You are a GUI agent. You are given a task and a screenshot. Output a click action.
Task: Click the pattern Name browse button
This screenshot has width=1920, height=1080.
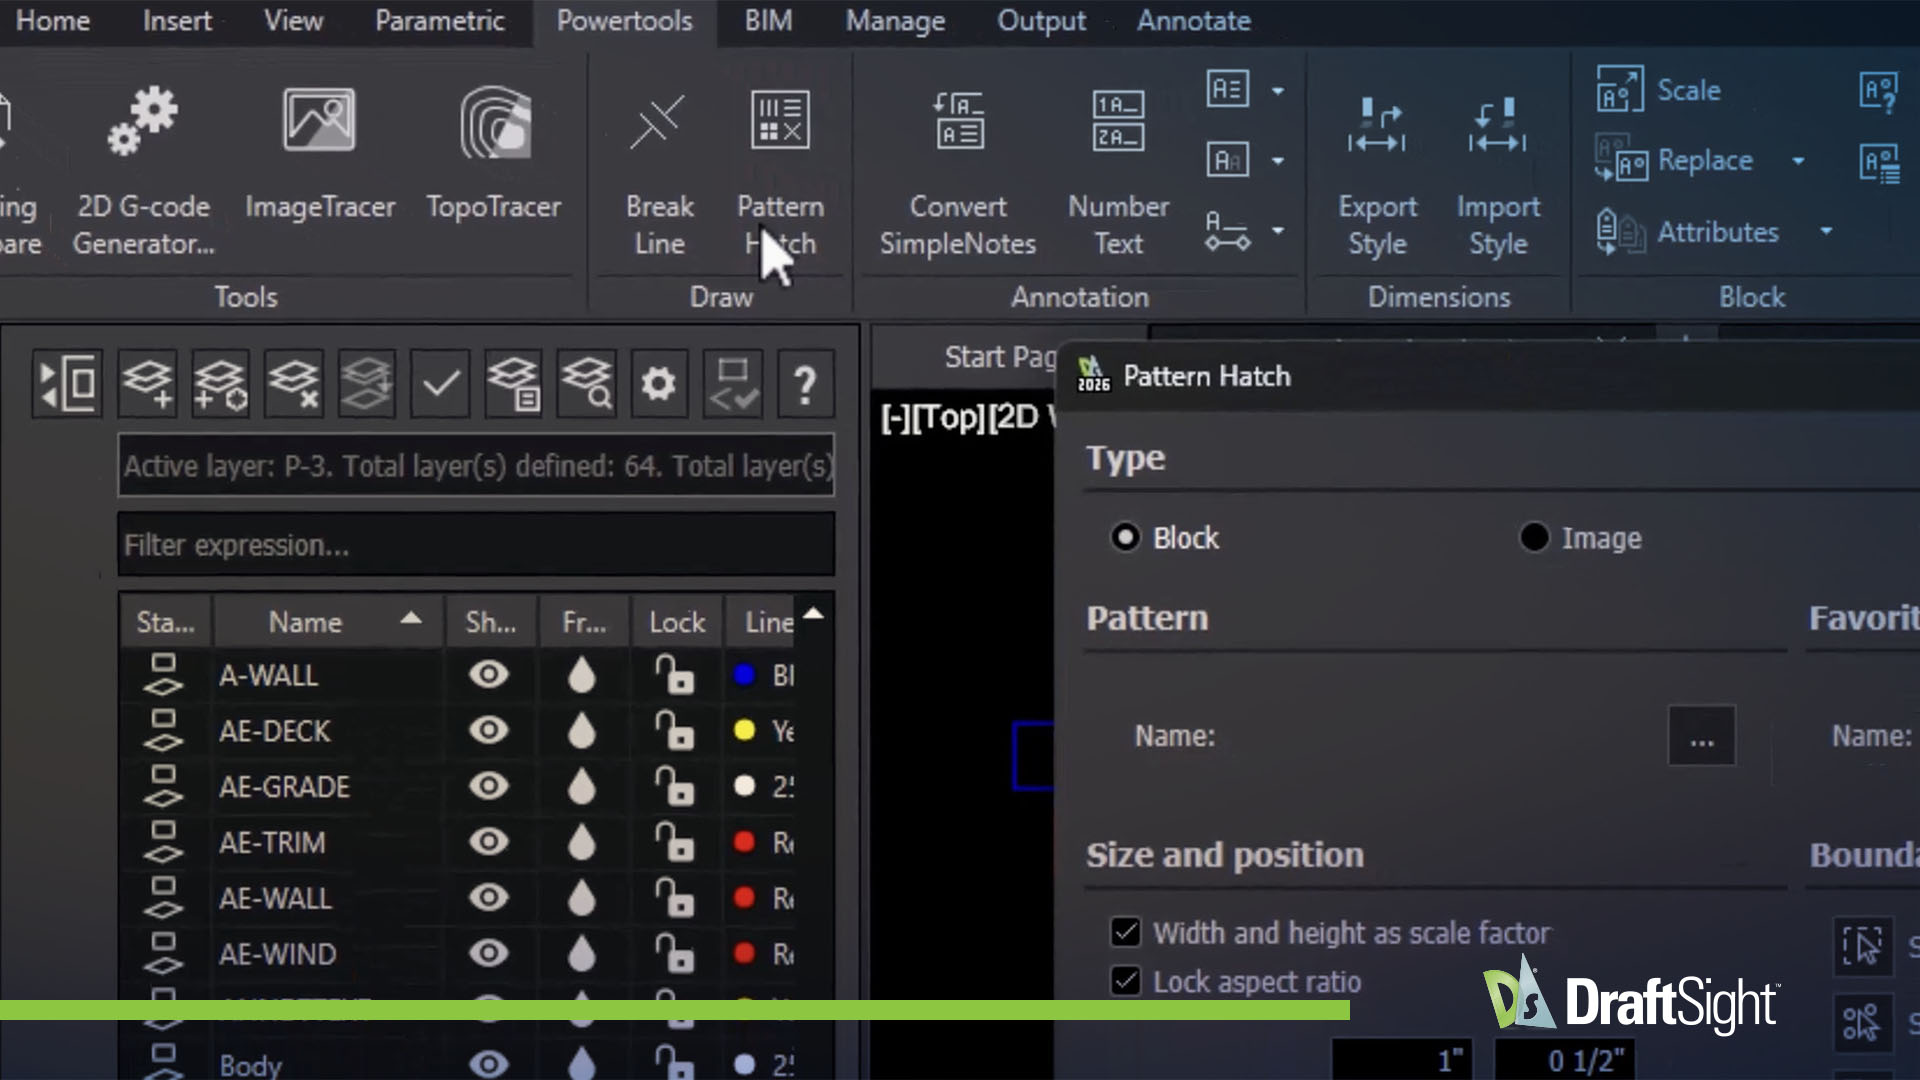[x=1702, y=736]
